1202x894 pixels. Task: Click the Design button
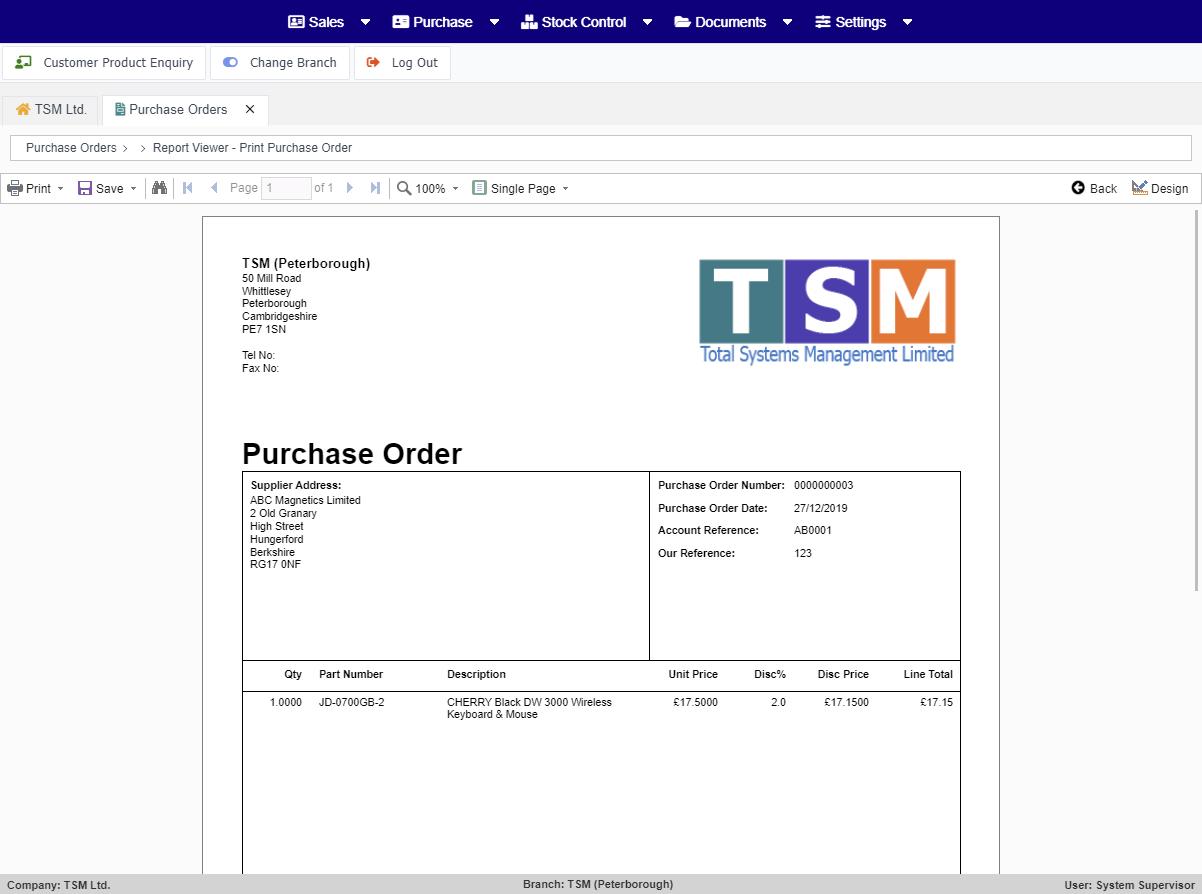1160,188
